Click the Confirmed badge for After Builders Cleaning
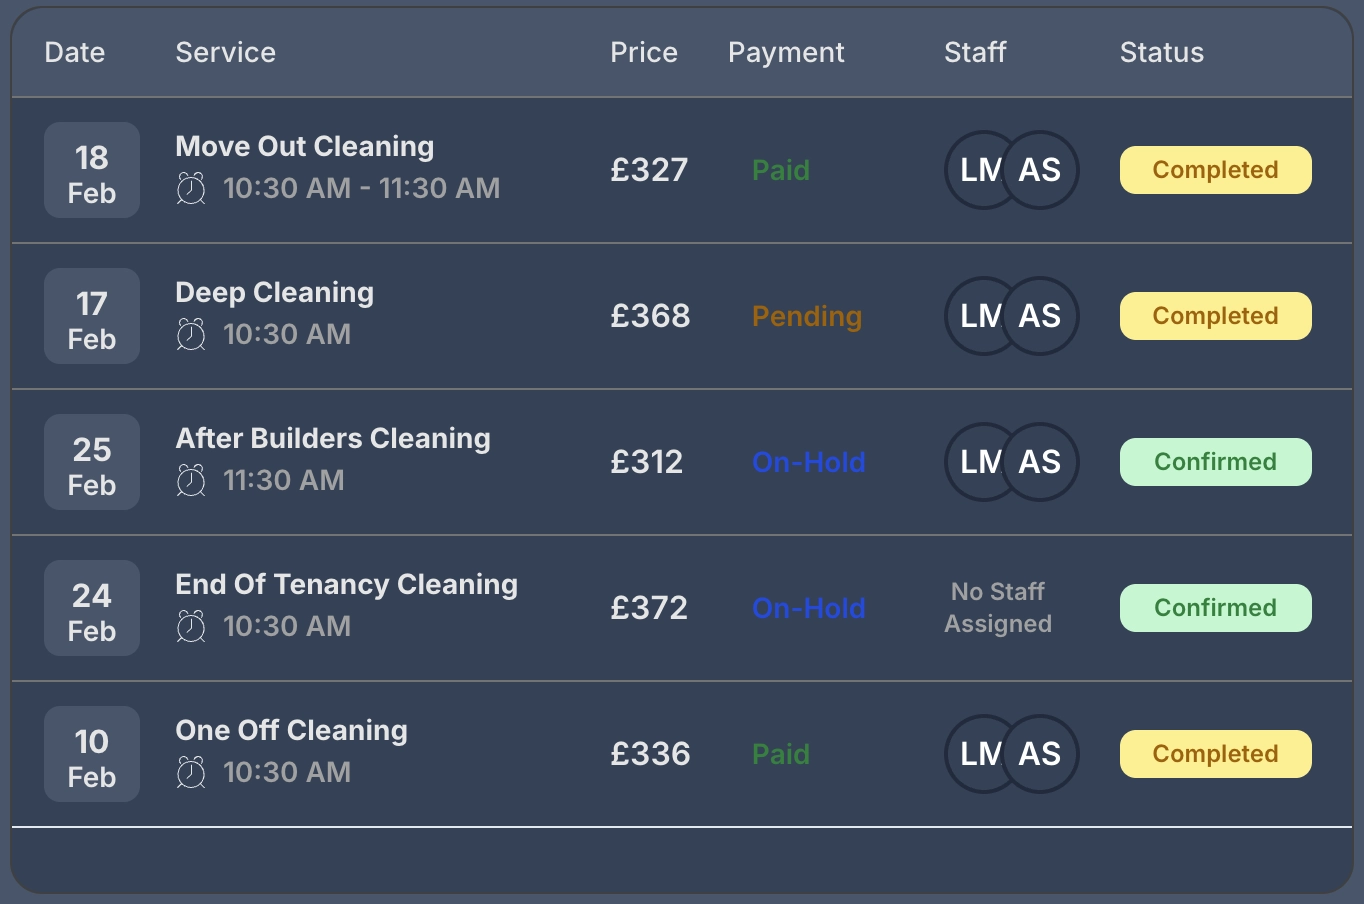Viewport: 1364px width, 904px height. (x=1215, y=462)
